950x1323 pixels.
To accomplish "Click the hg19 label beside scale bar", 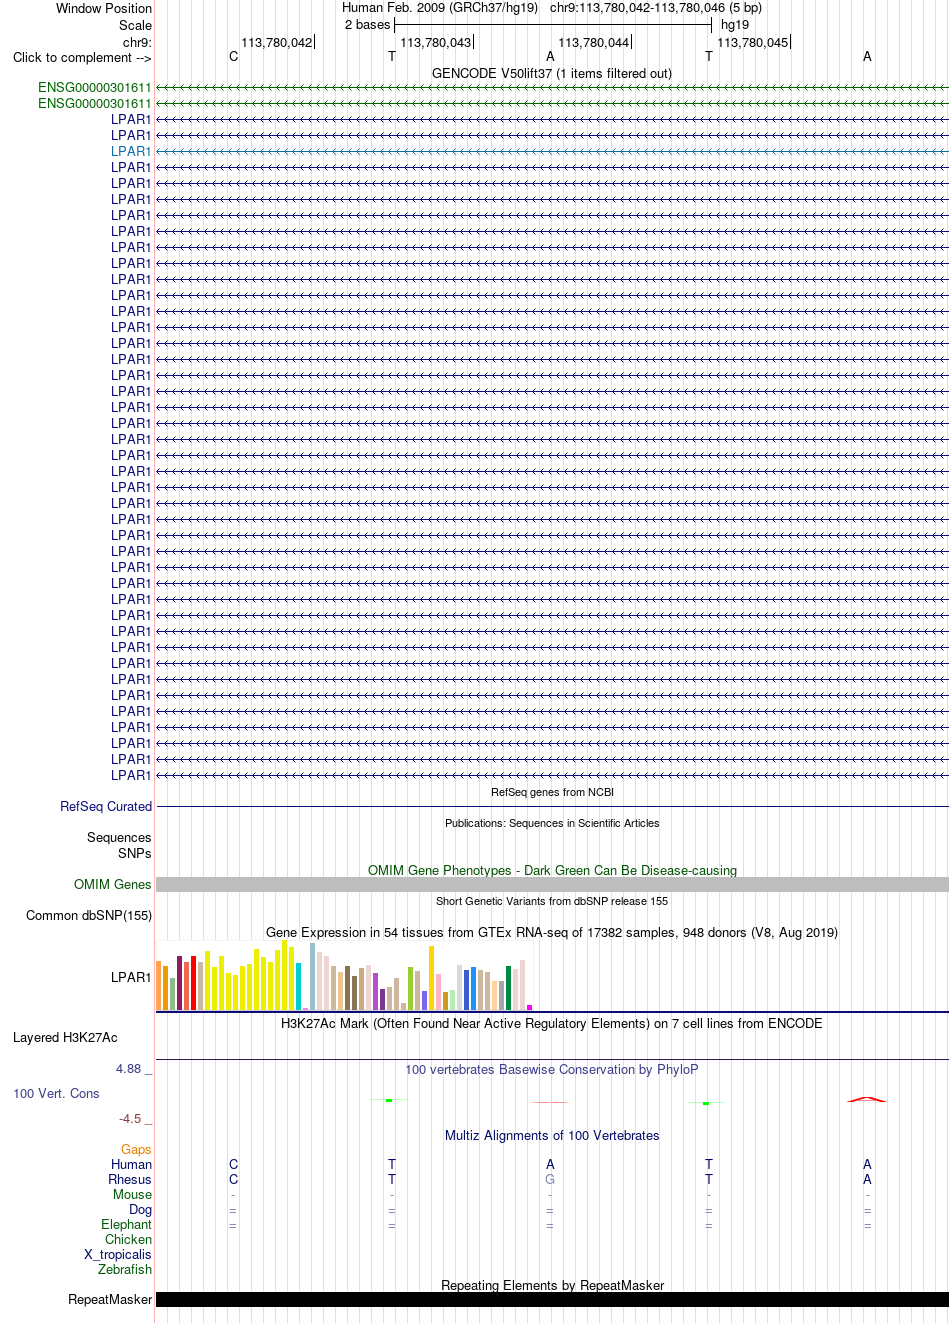I will tap(735, 25).
